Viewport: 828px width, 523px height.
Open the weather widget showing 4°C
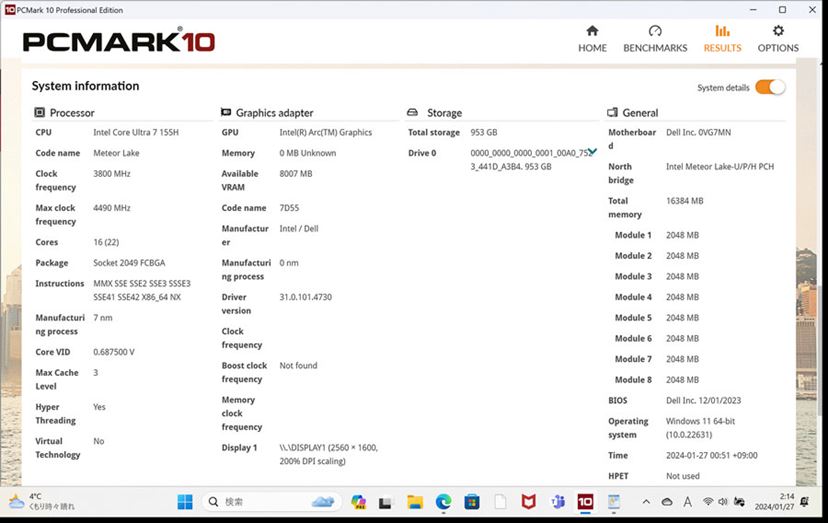(42, 501)
